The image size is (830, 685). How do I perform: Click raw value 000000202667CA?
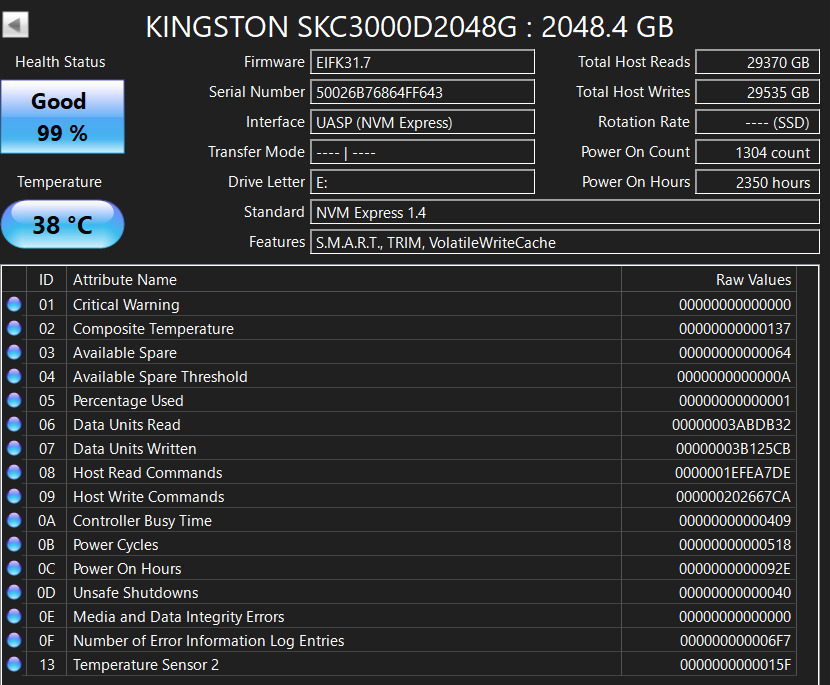(x=733, y=497)
